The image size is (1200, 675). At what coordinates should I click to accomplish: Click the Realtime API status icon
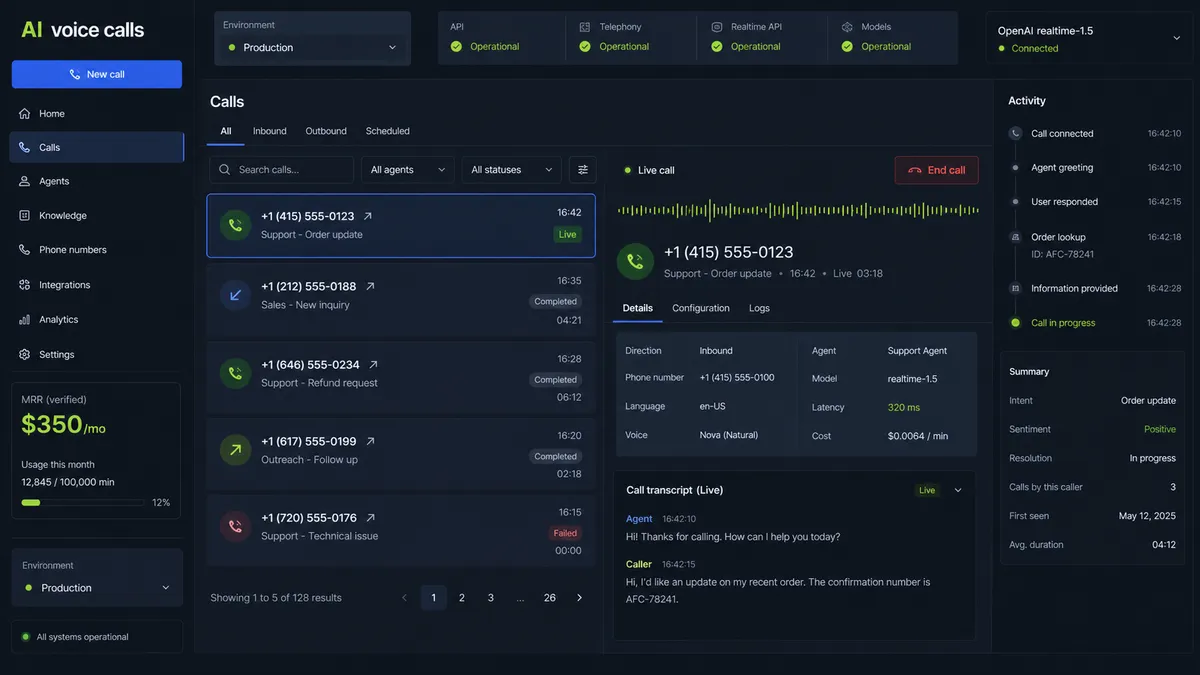717,27
